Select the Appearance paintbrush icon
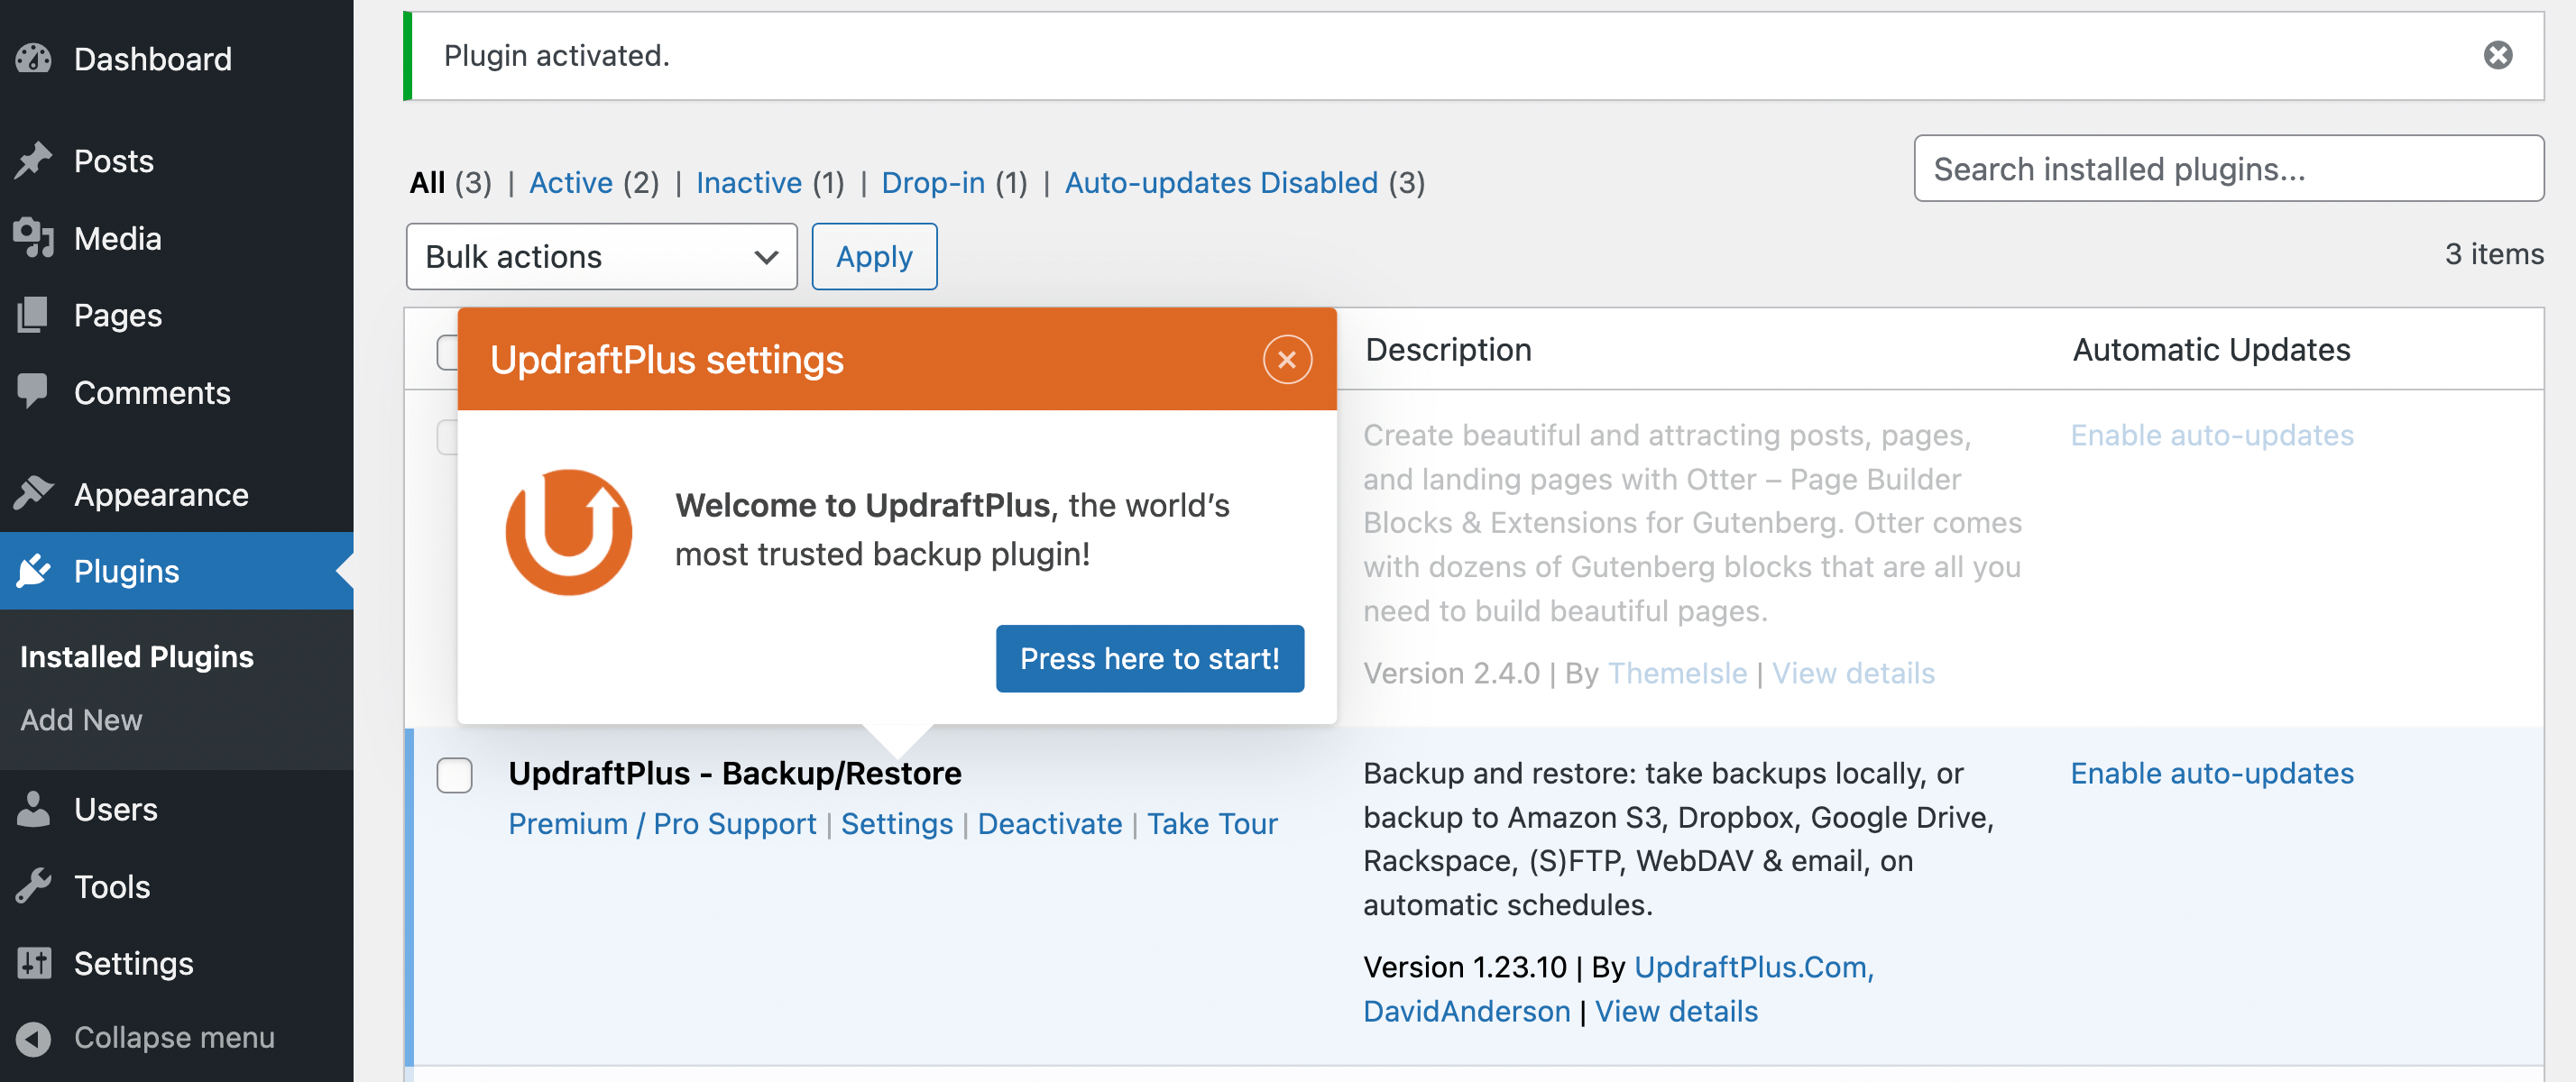This screenshot has height=1082, width=2576. 33,493
